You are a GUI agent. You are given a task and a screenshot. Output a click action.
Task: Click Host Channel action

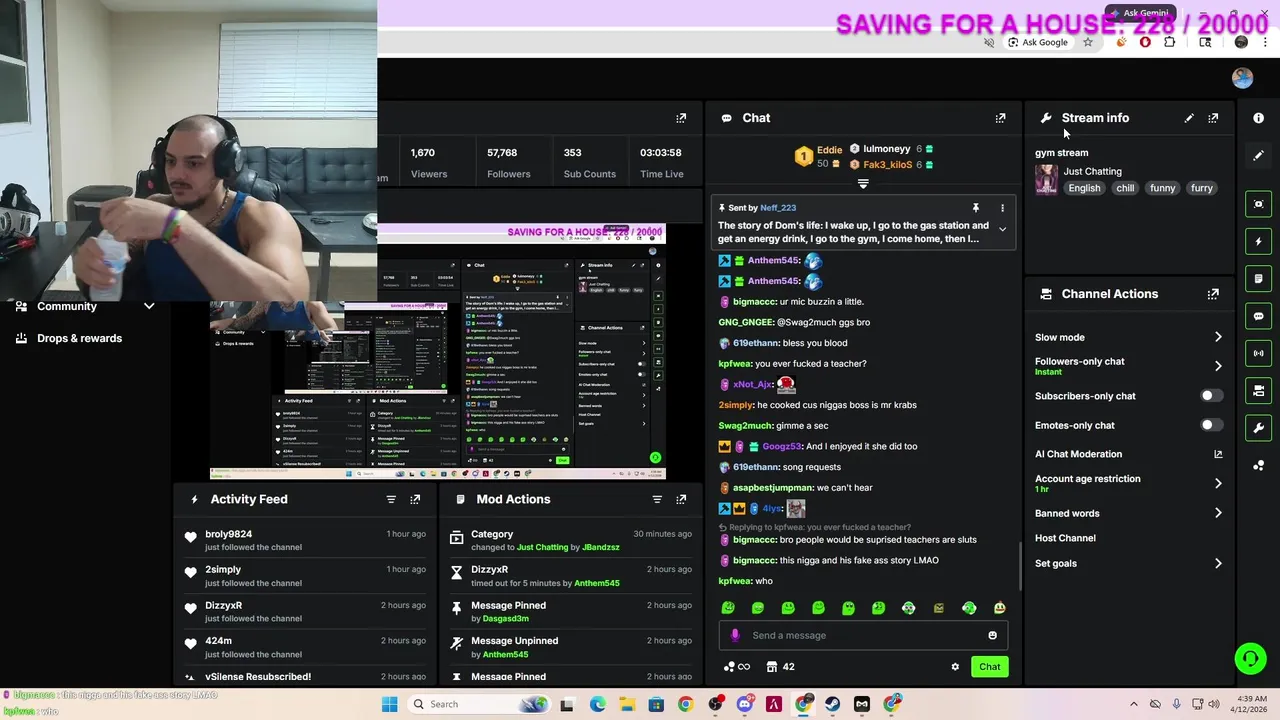[1065, 538]
